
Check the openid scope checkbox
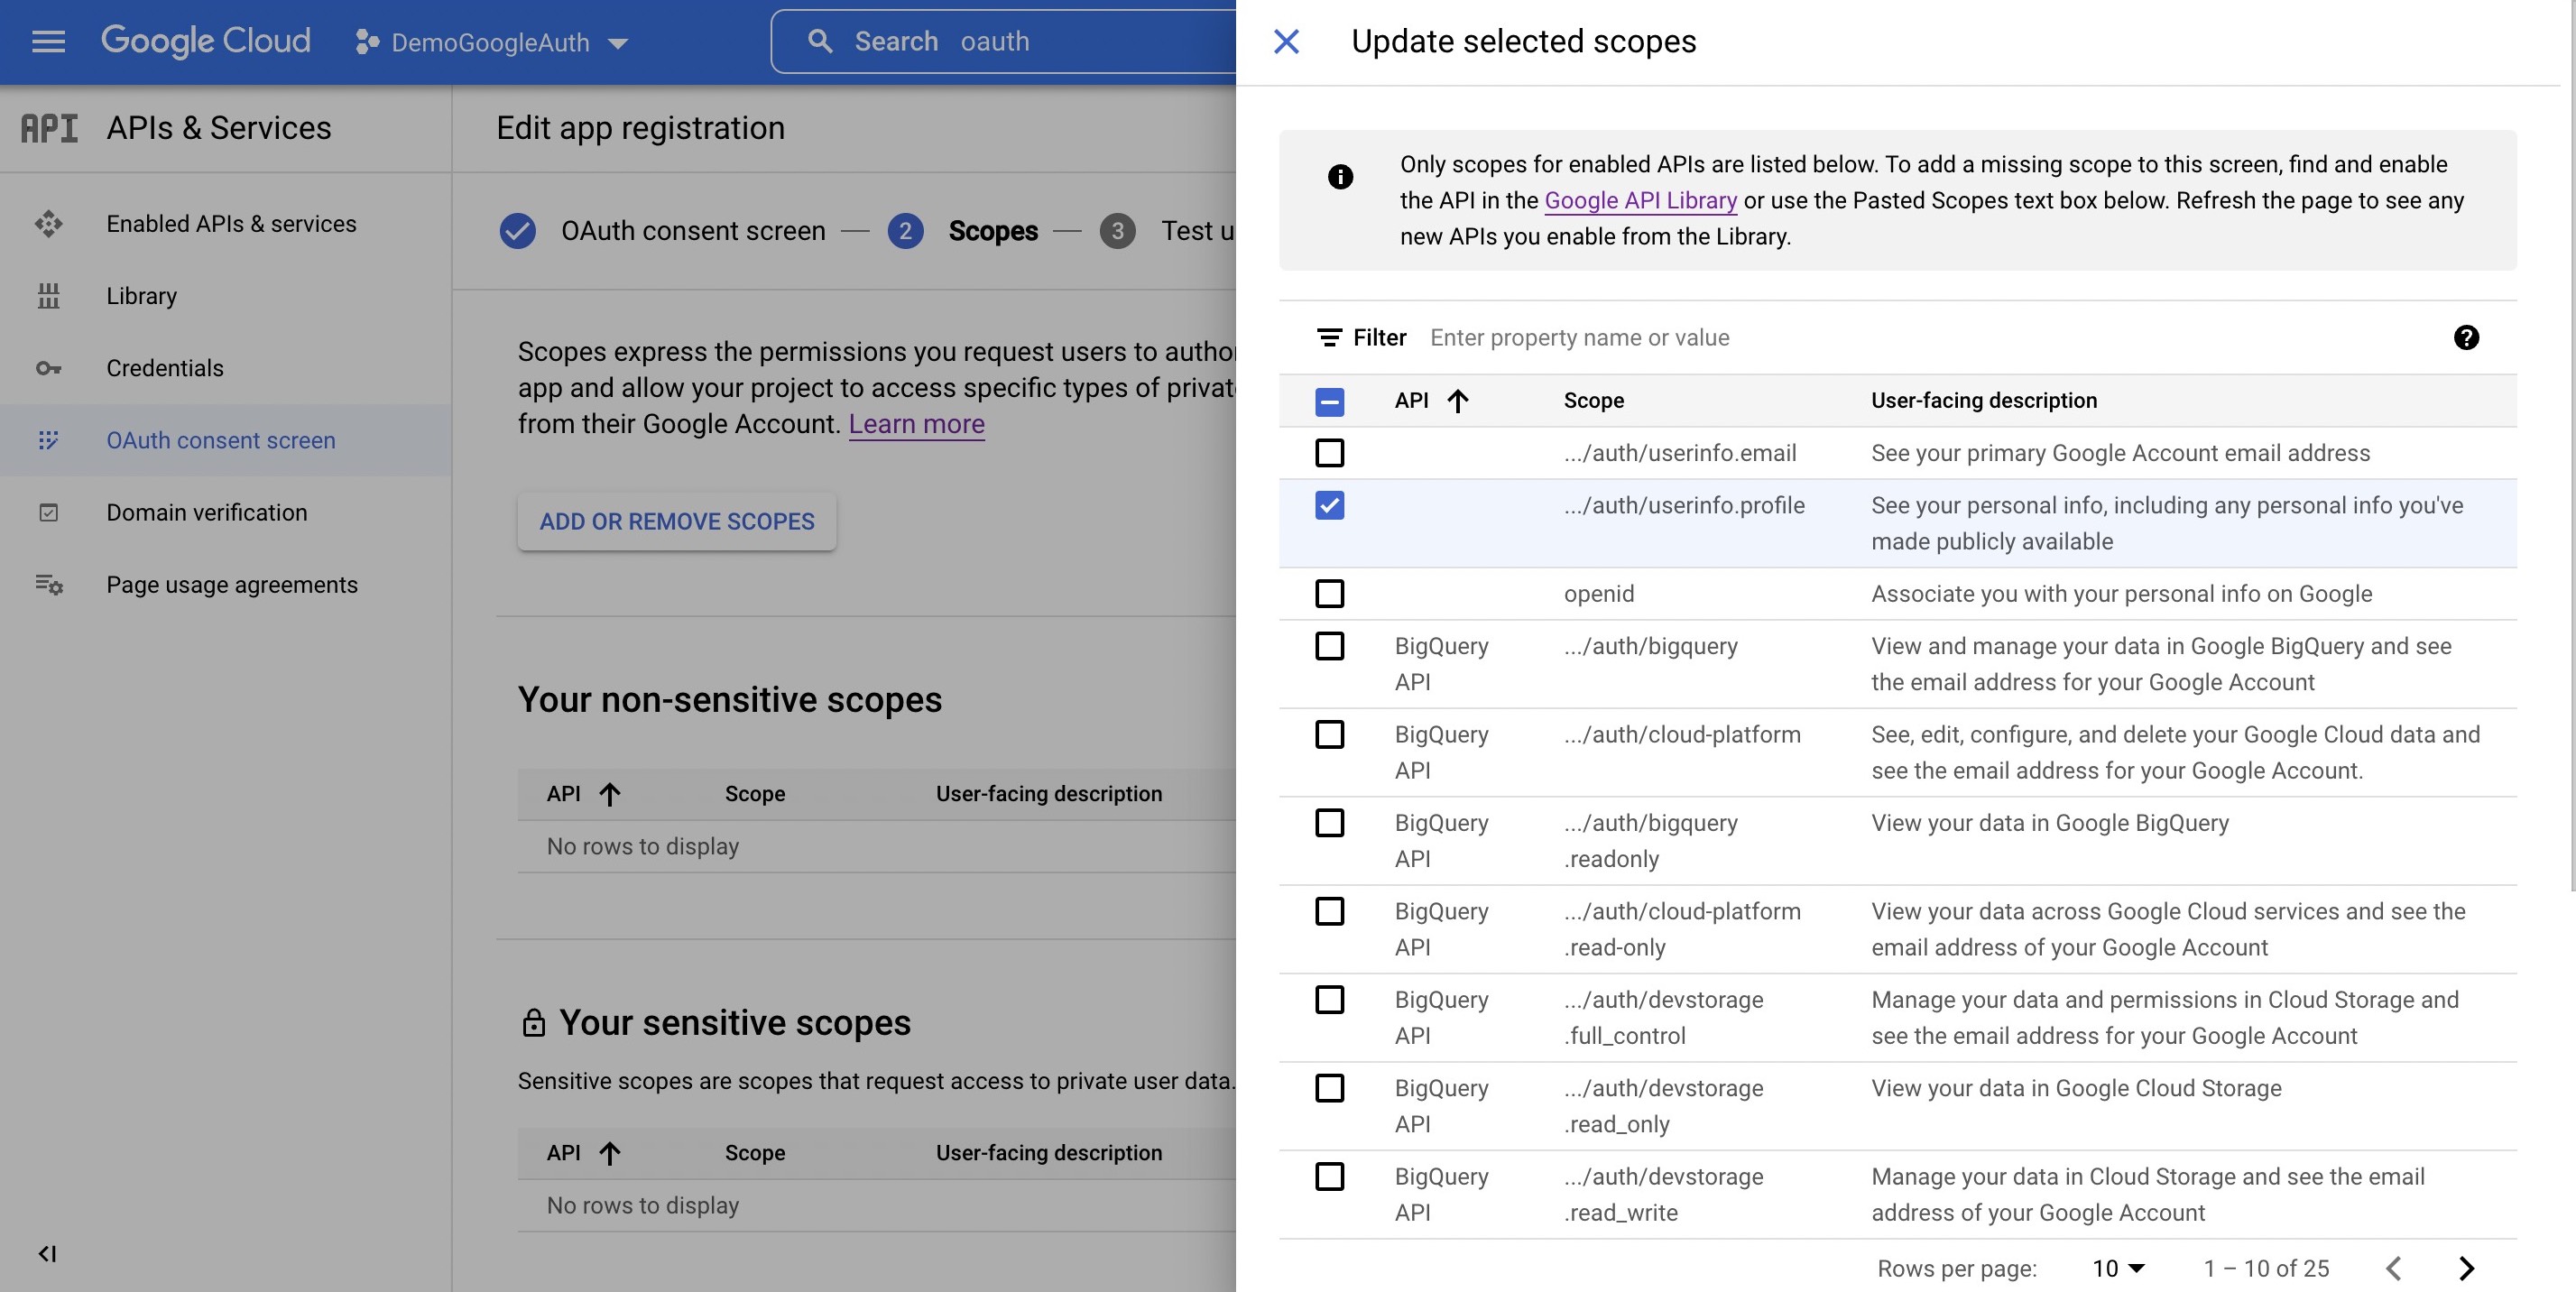[1330, 593]
